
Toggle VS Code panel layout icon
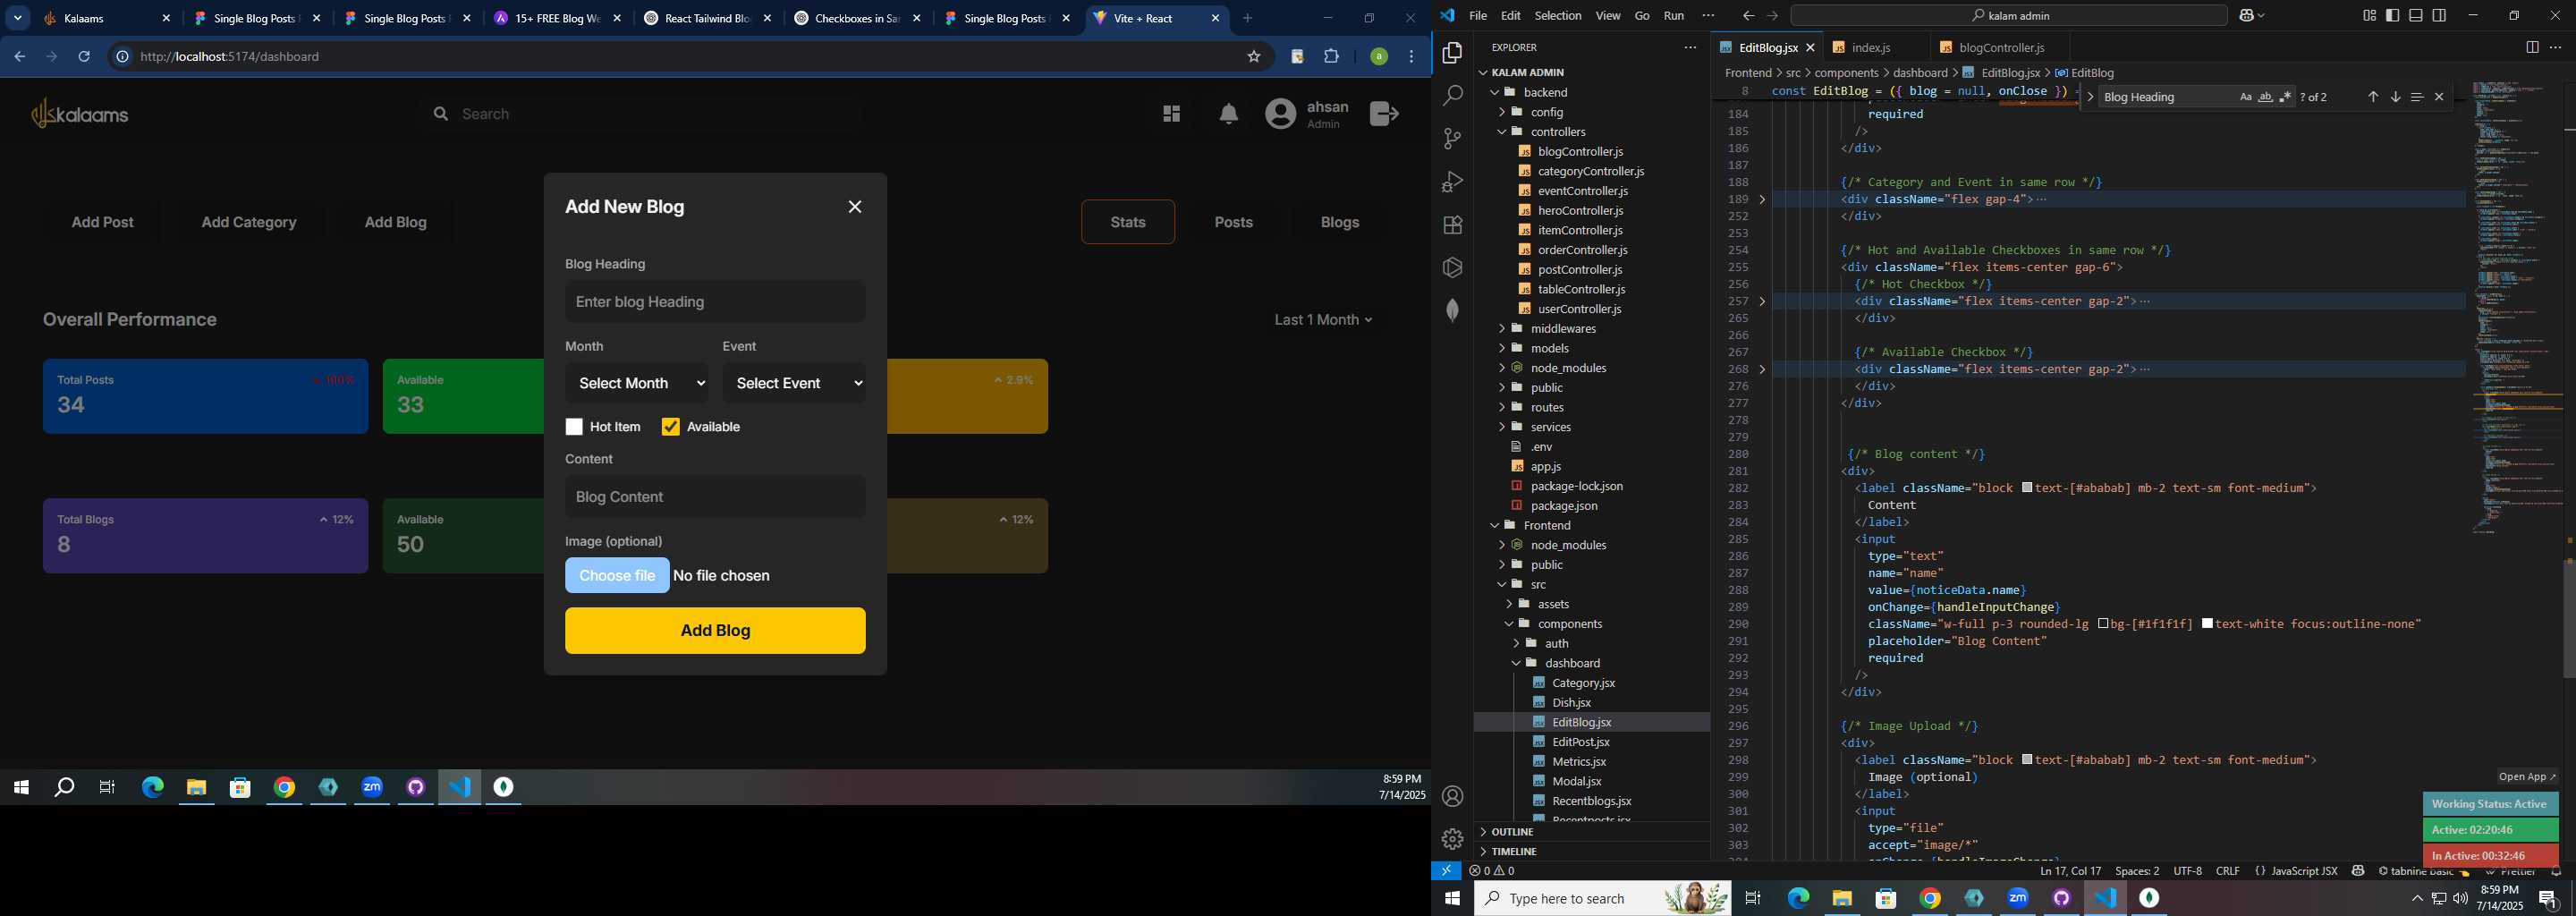tap(2416, 15)
